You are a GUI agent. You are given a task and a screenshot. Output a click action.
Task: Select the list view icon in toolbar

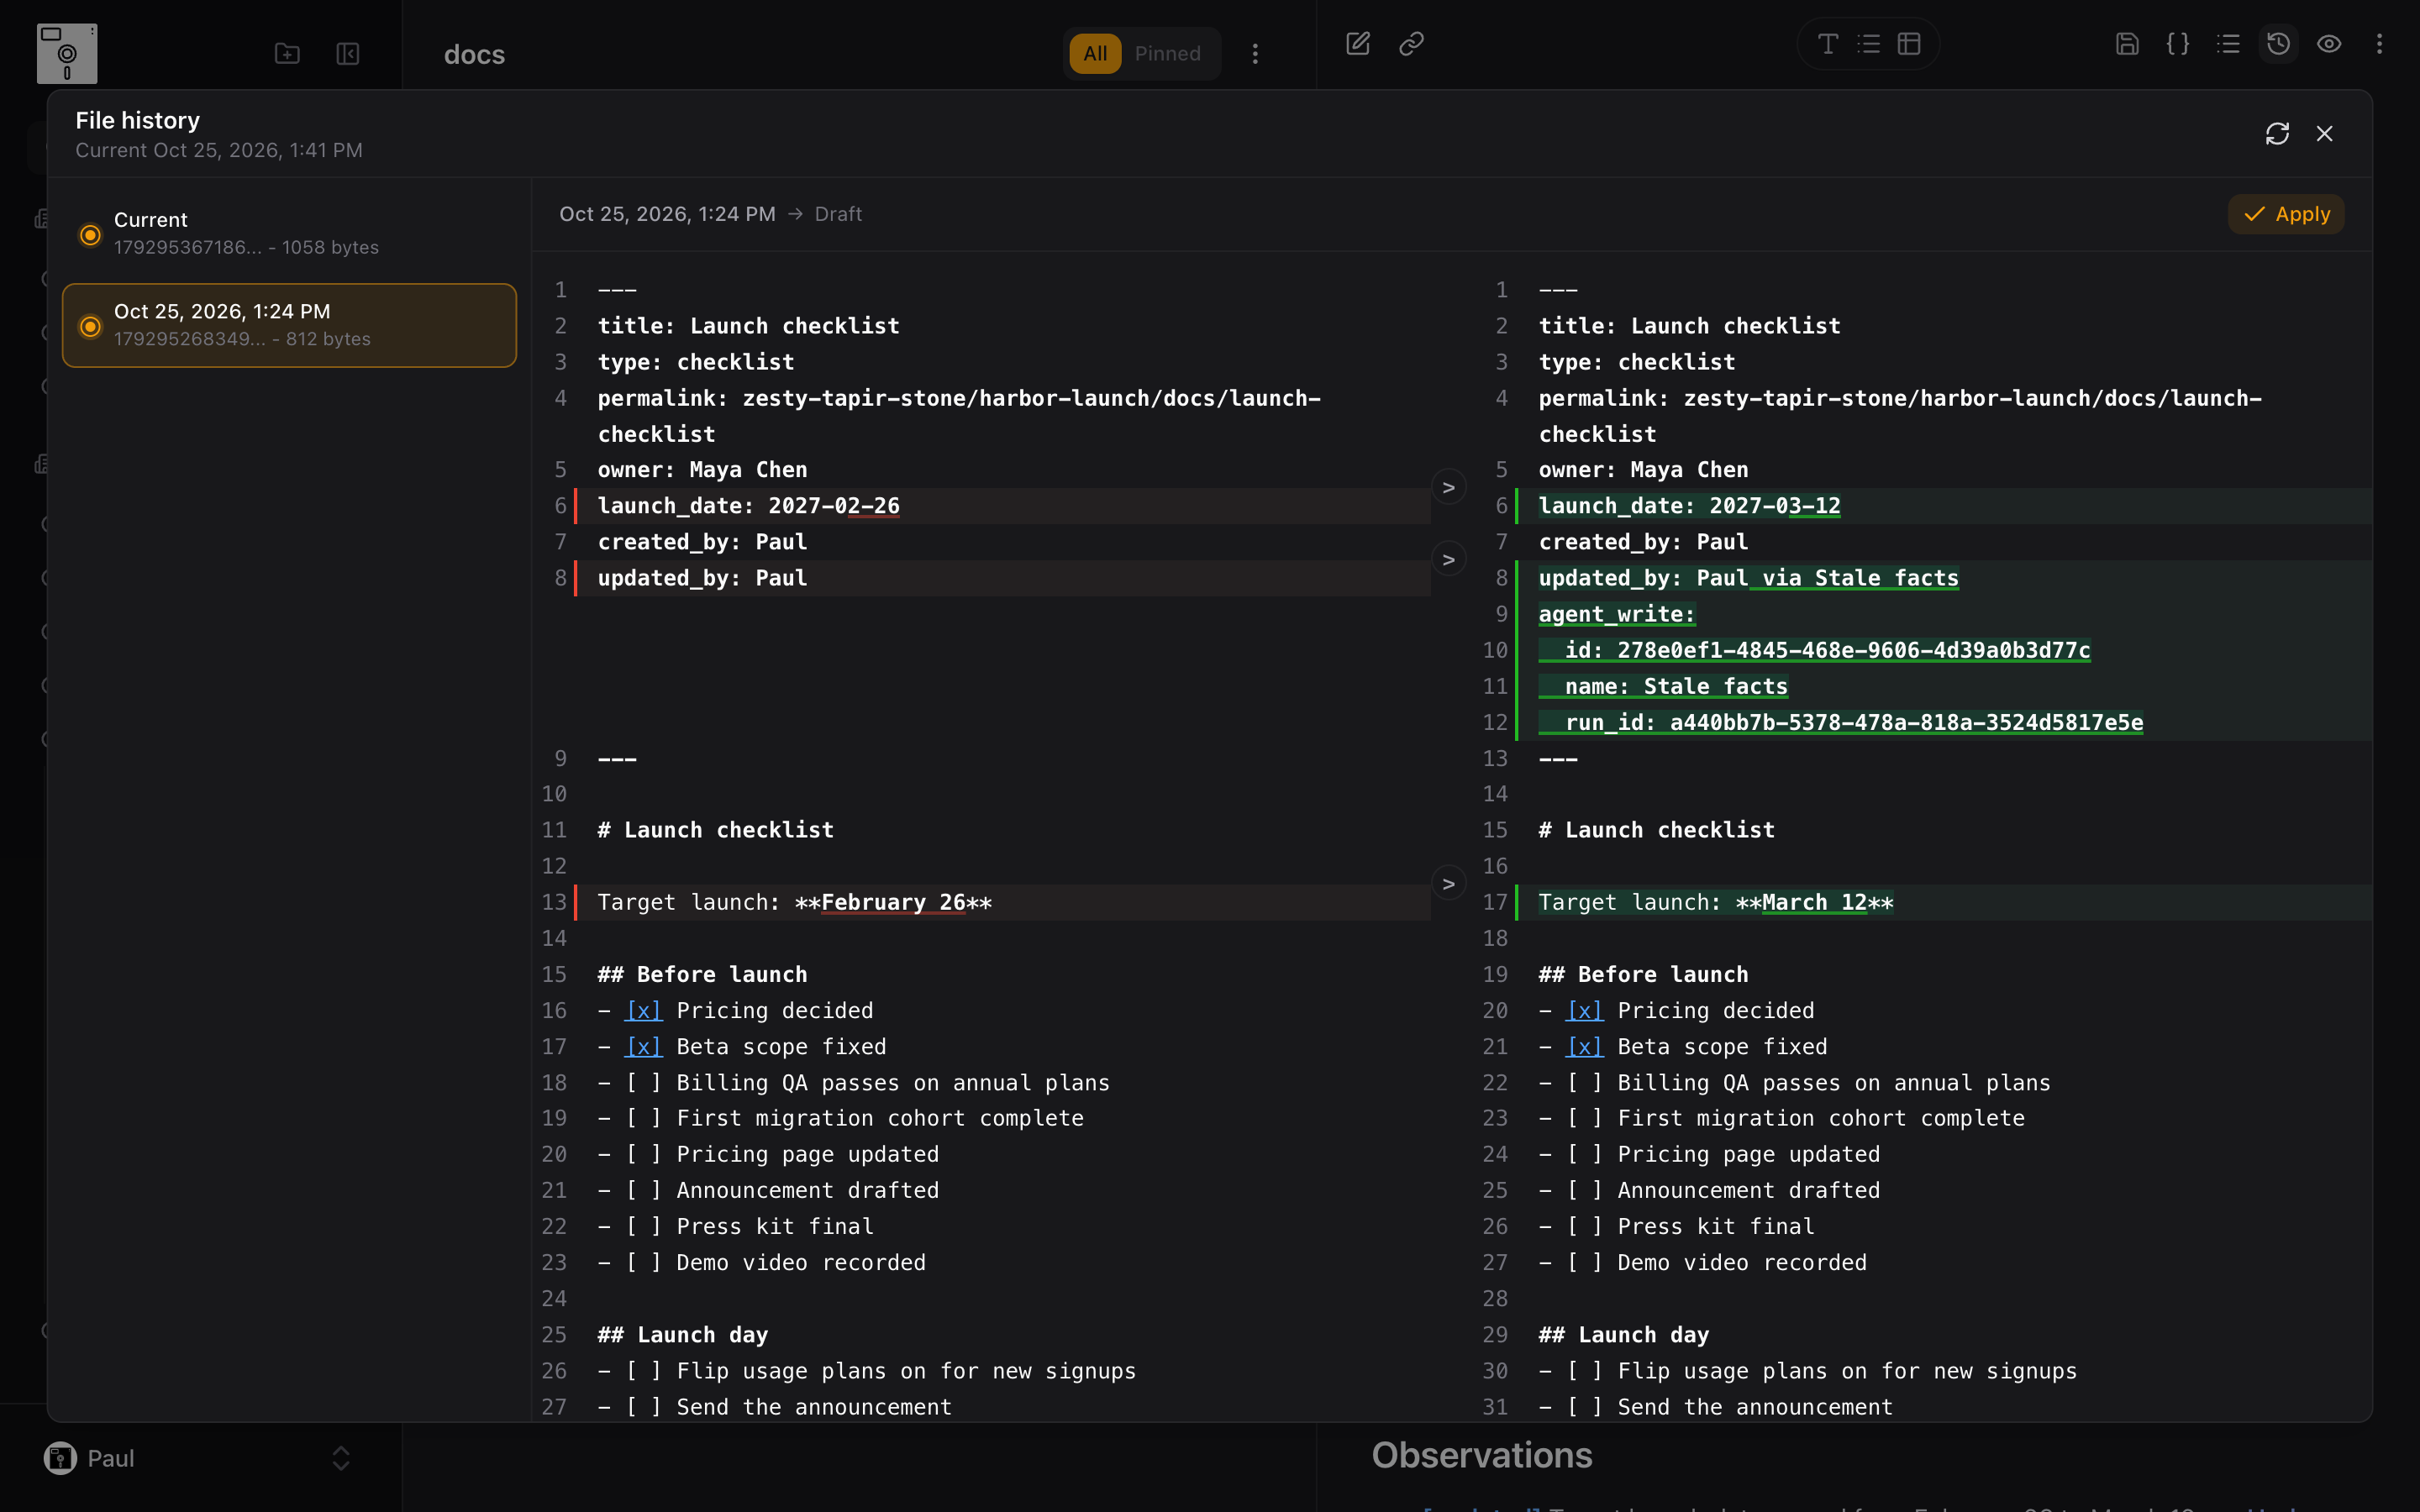(x=1869, y=43)
